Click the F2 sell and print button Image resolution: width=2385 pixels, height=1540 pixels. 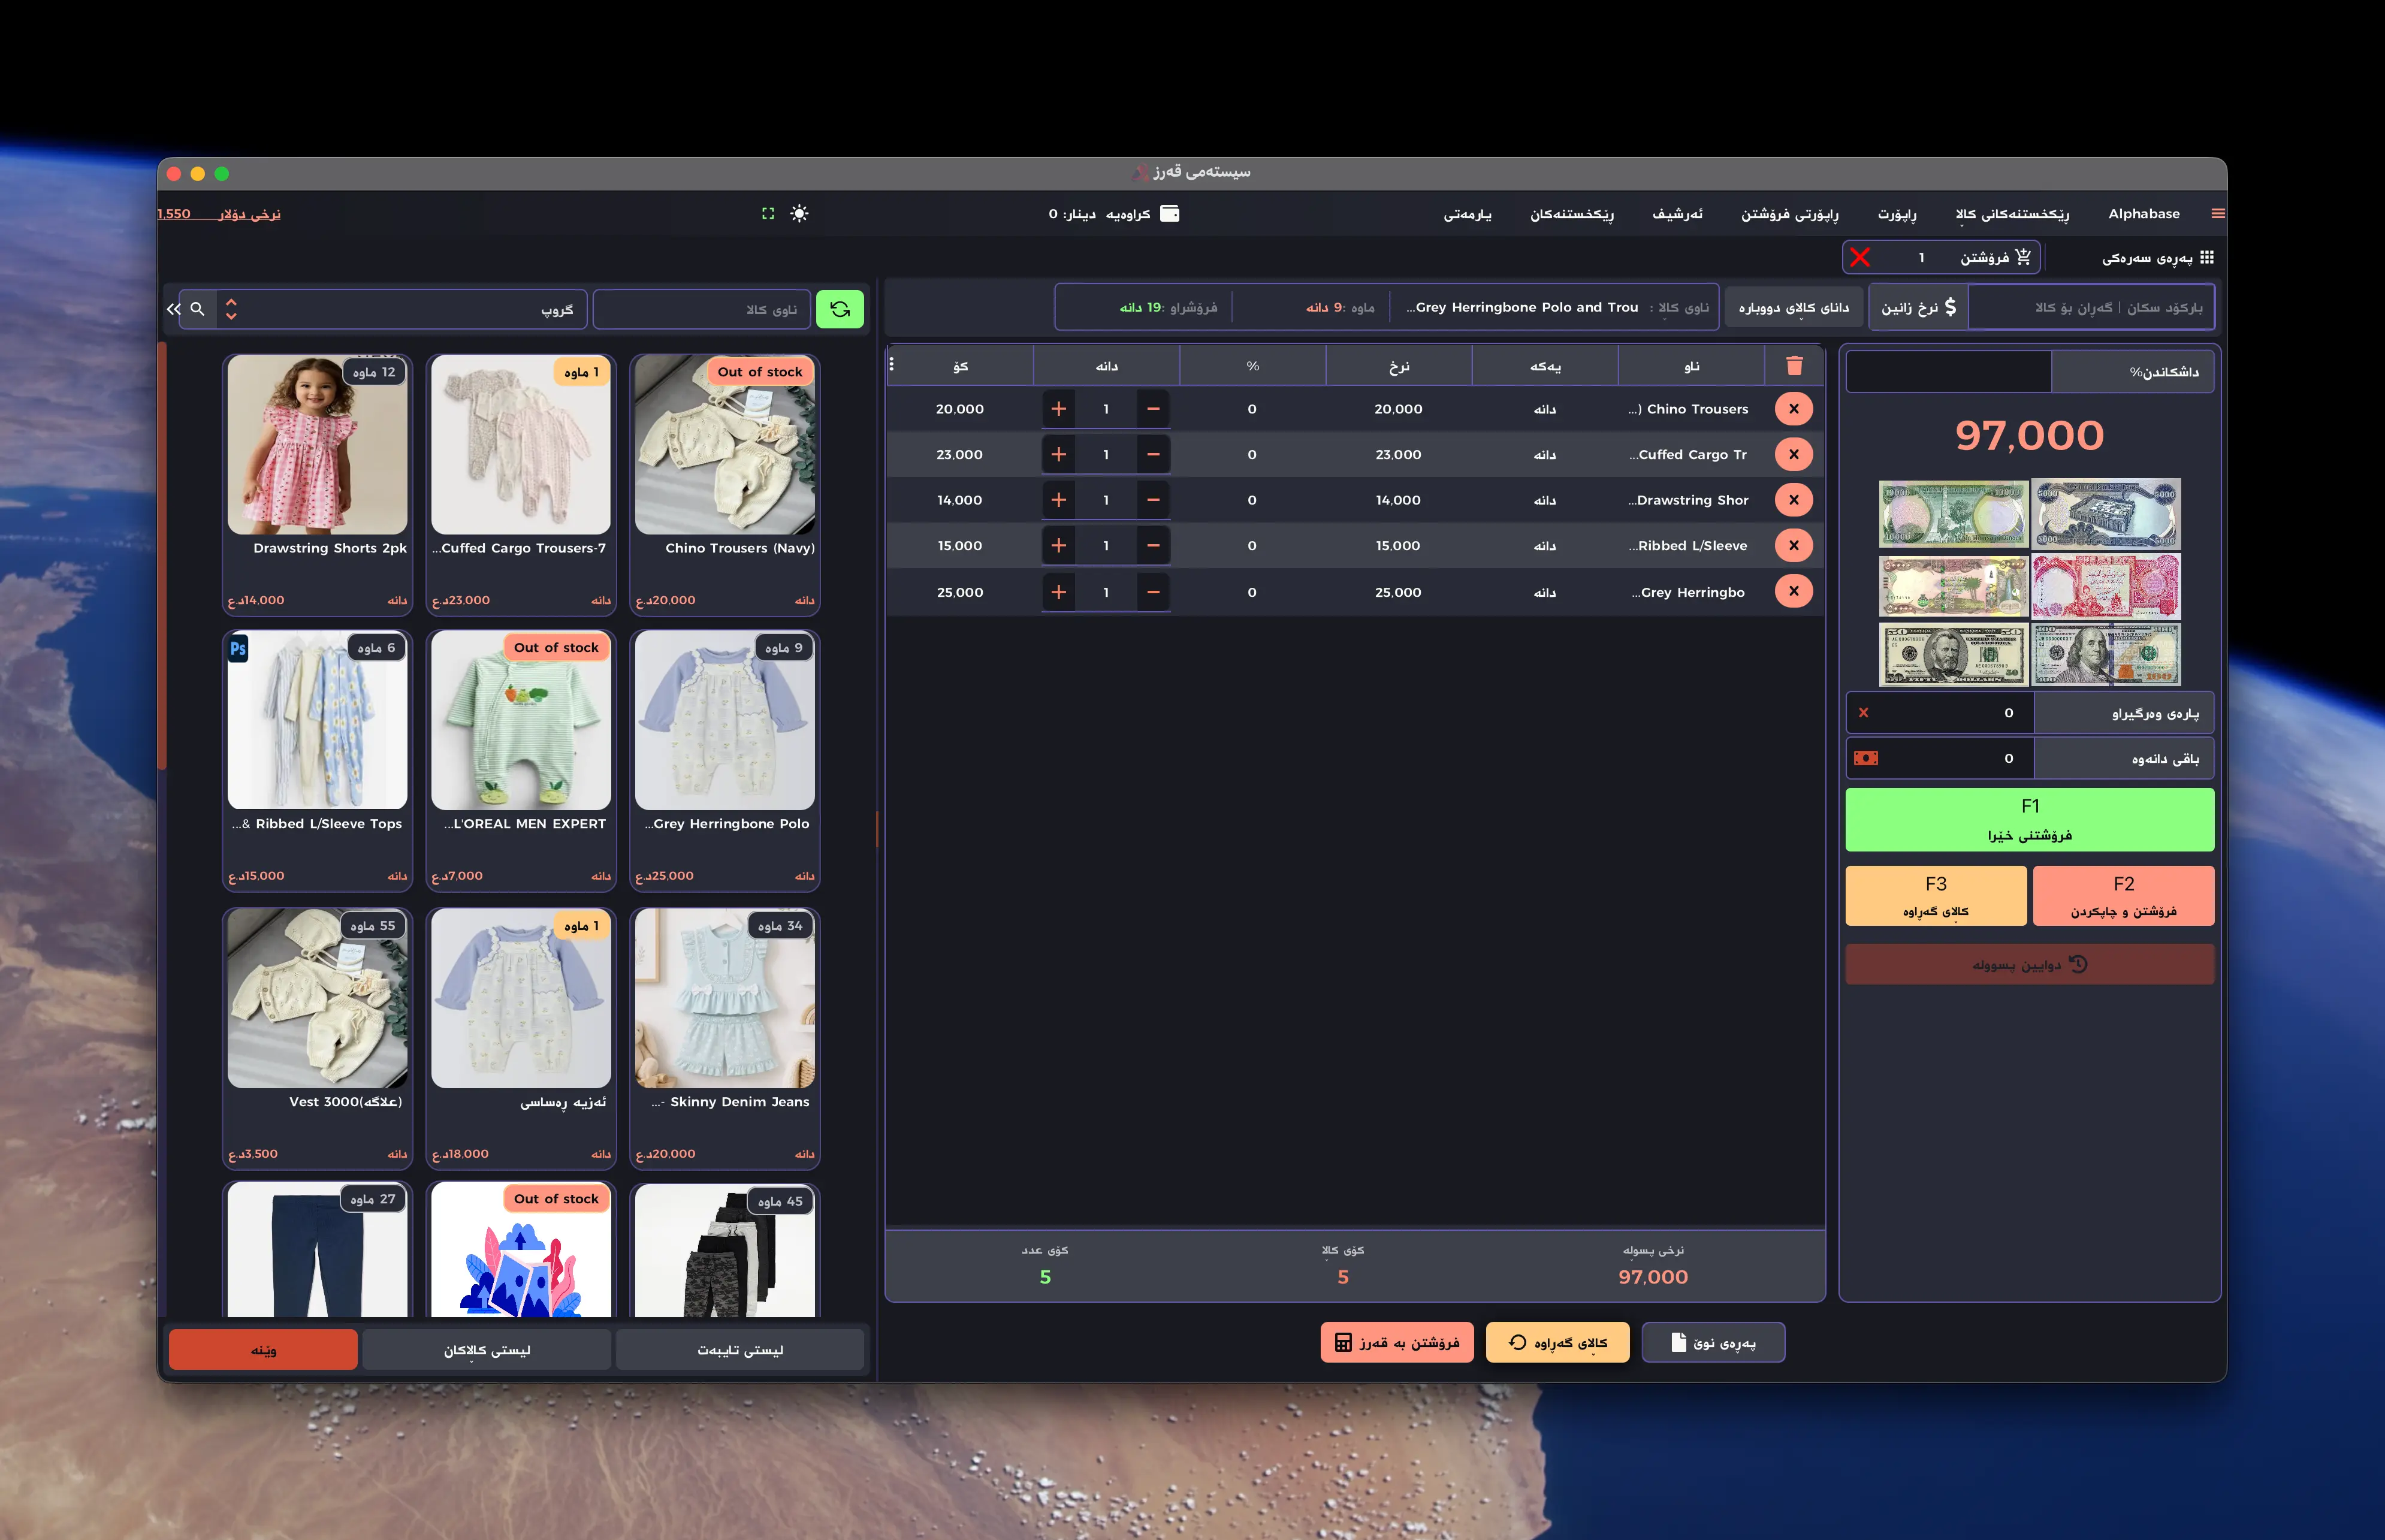[2123, 896]
